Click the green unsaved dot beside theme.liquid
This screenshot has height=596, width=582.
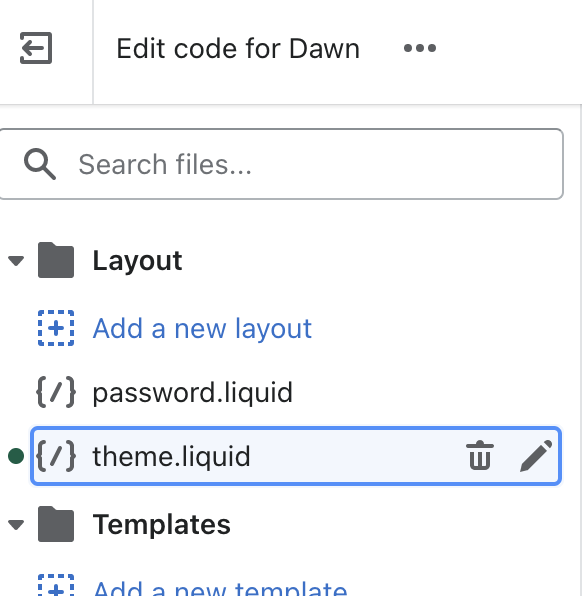16,456
